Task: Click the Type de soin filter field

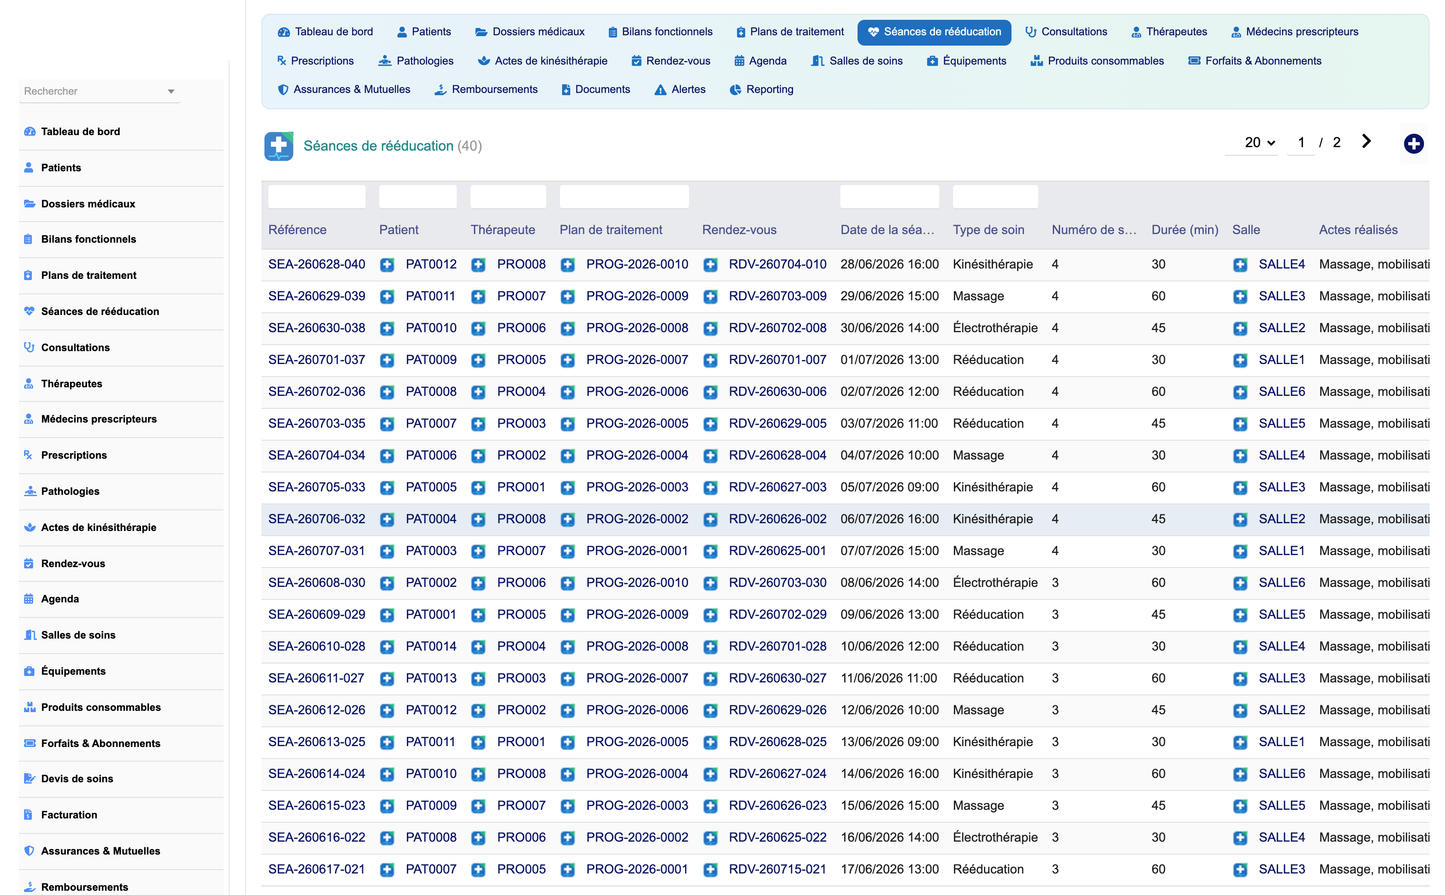Action: [995, 197]
